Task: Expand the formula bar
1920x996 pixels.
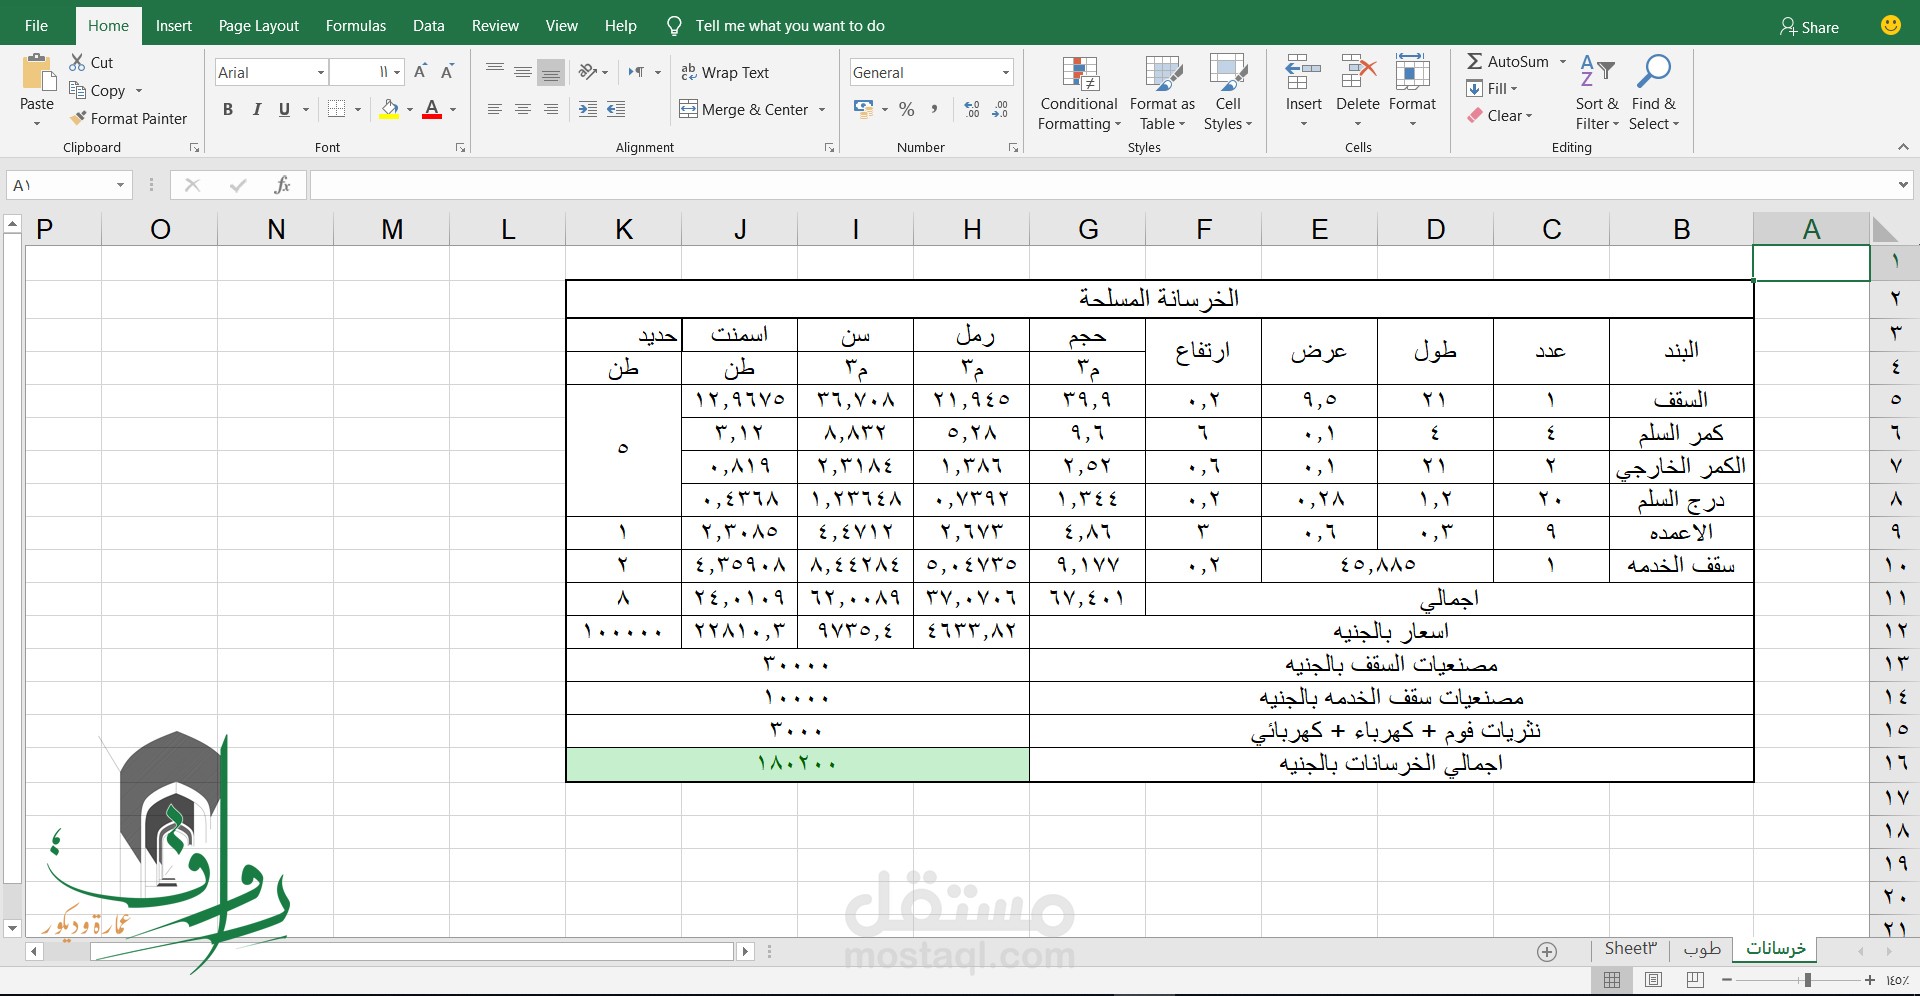Action: (1903, 185)
